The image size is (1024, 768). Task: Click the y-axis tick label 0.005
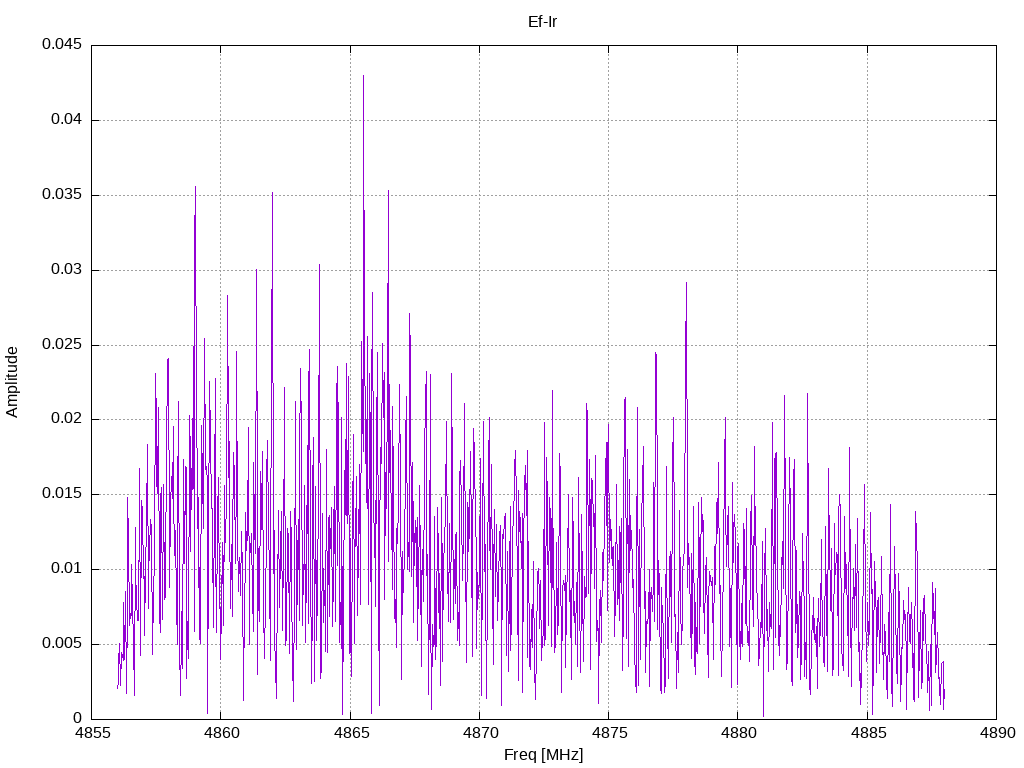pyautogui.click(x=62, y=643)
